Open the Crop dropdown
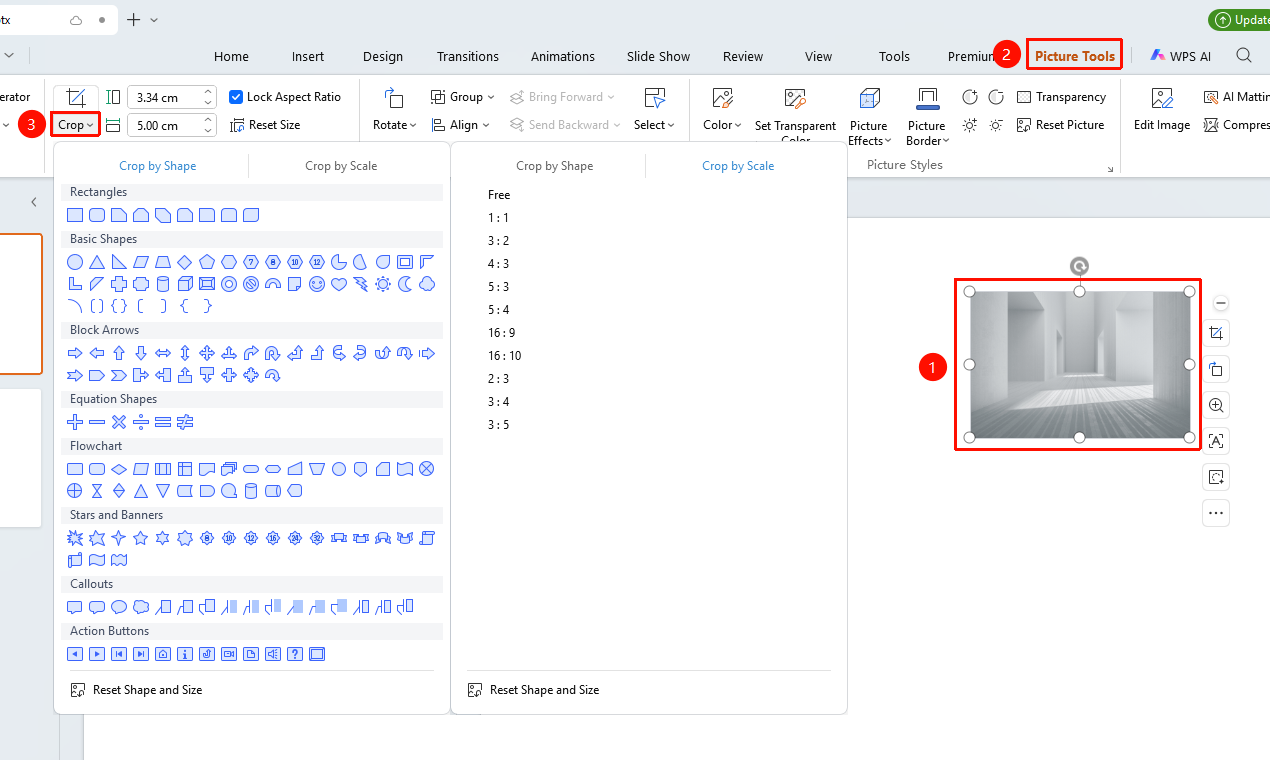 pos(76,125)
